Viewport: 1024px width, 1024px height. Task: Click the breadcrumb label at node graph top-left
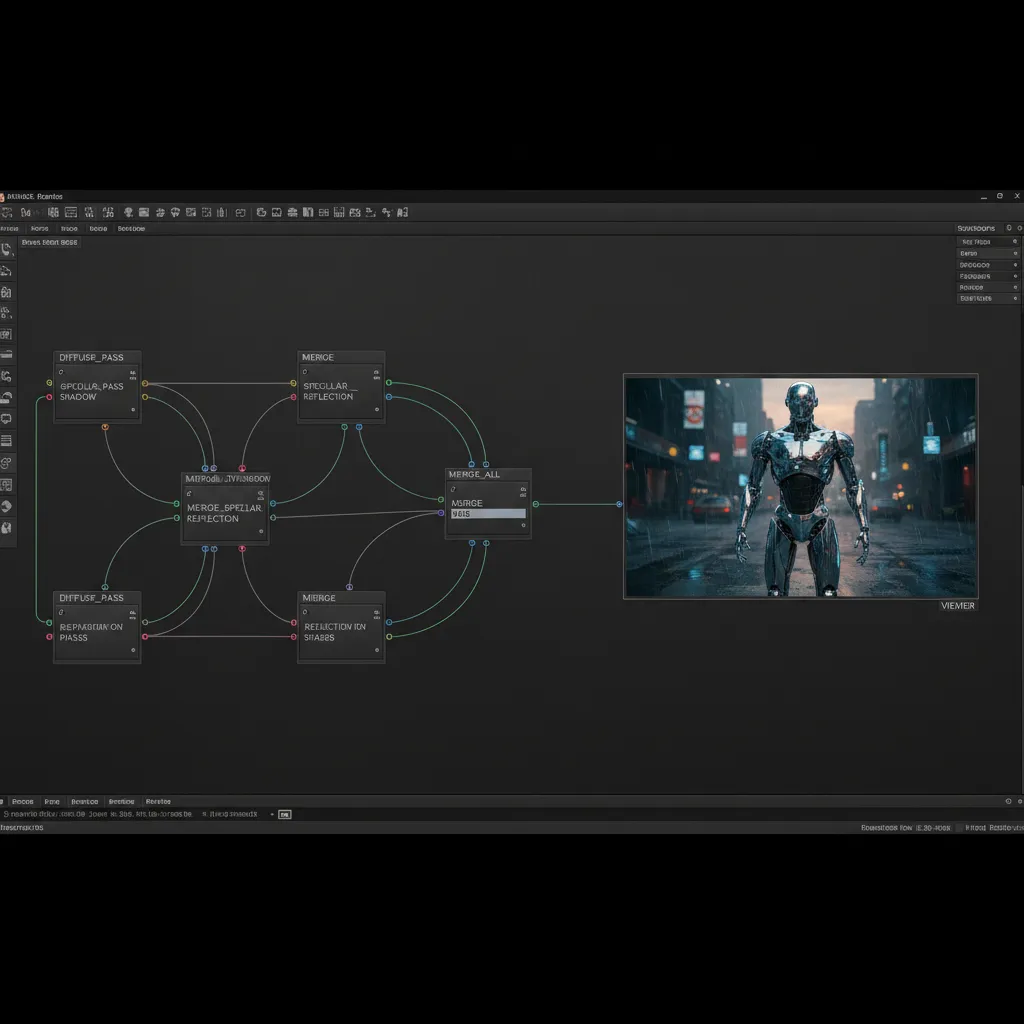[50, 242]
